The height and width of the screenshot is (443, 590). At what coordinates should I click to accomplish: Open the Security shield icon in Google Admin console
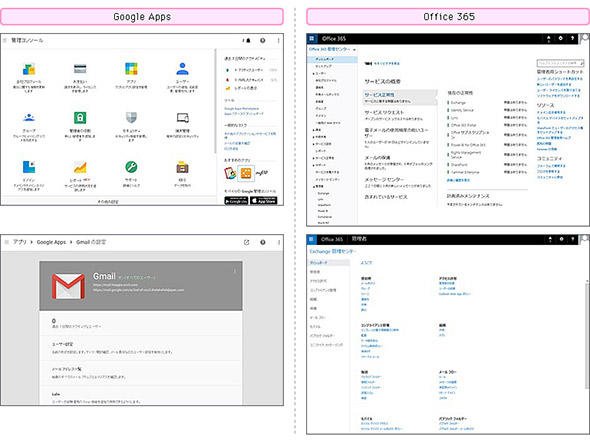coord(131,118)
